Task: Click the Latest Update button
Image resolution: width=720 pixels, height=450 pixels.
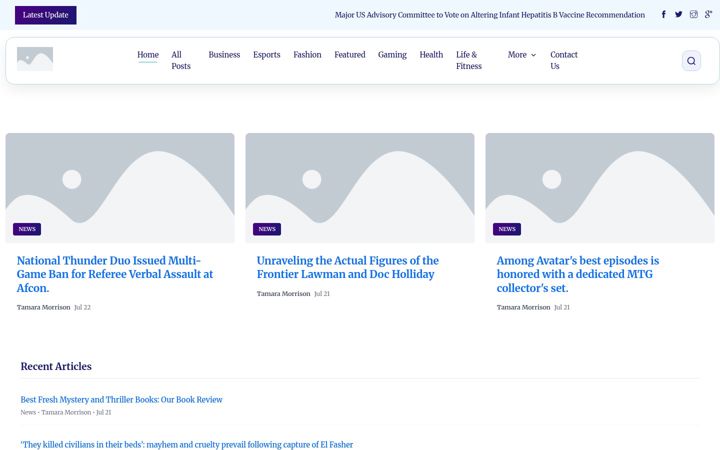Action: (45, 15)
